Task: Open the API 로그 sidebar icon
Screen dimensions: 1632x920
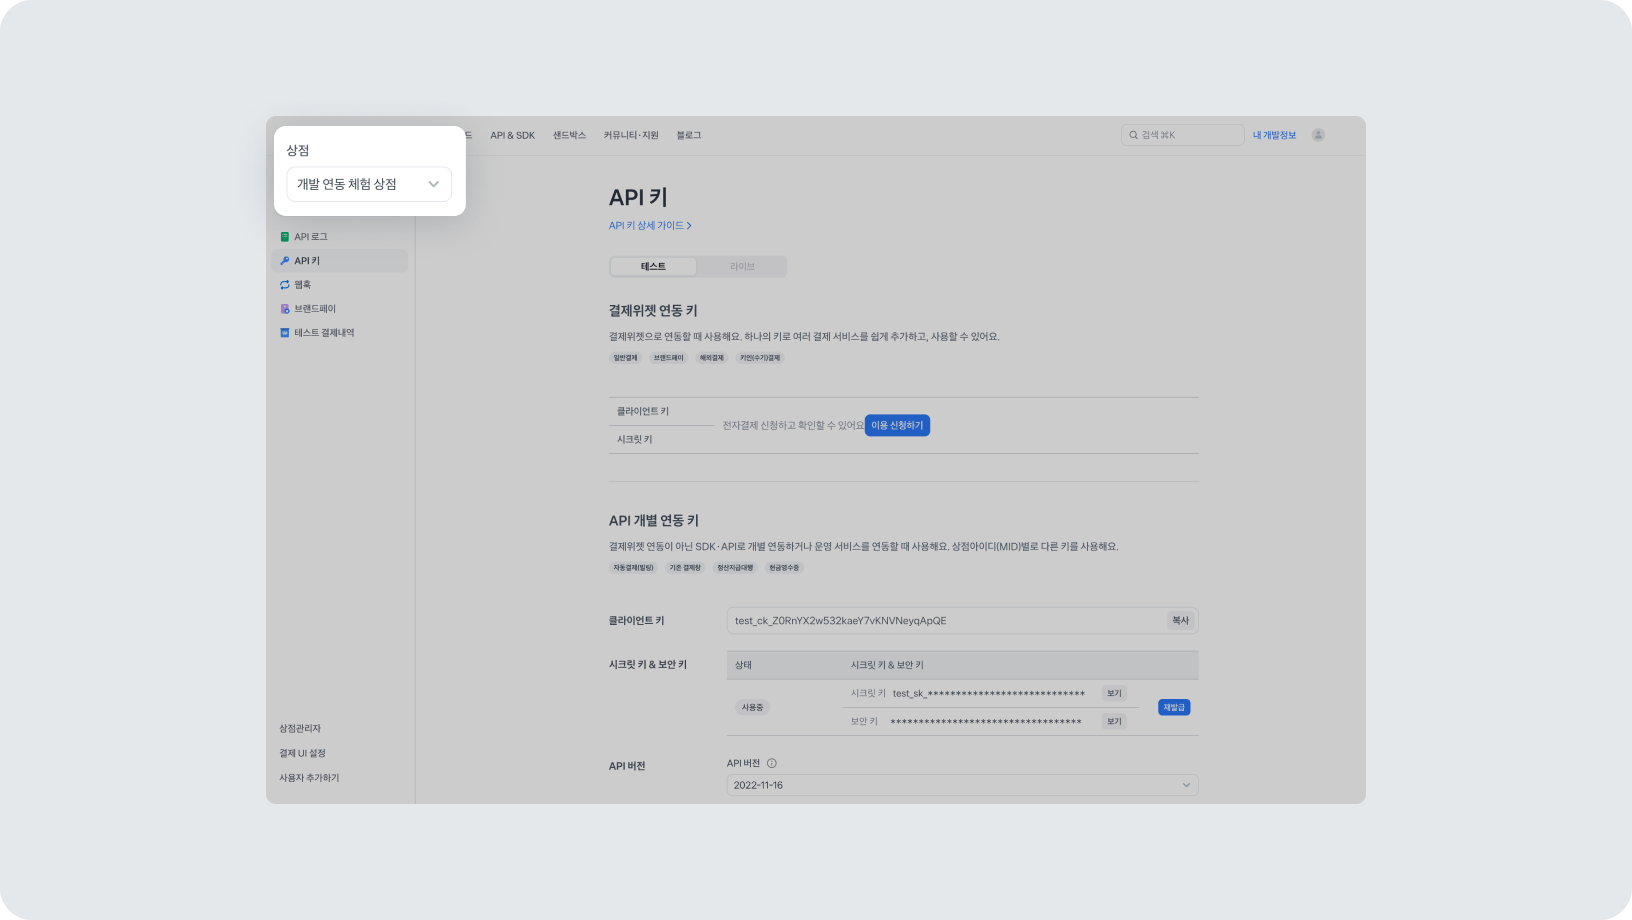Action: 285,237
